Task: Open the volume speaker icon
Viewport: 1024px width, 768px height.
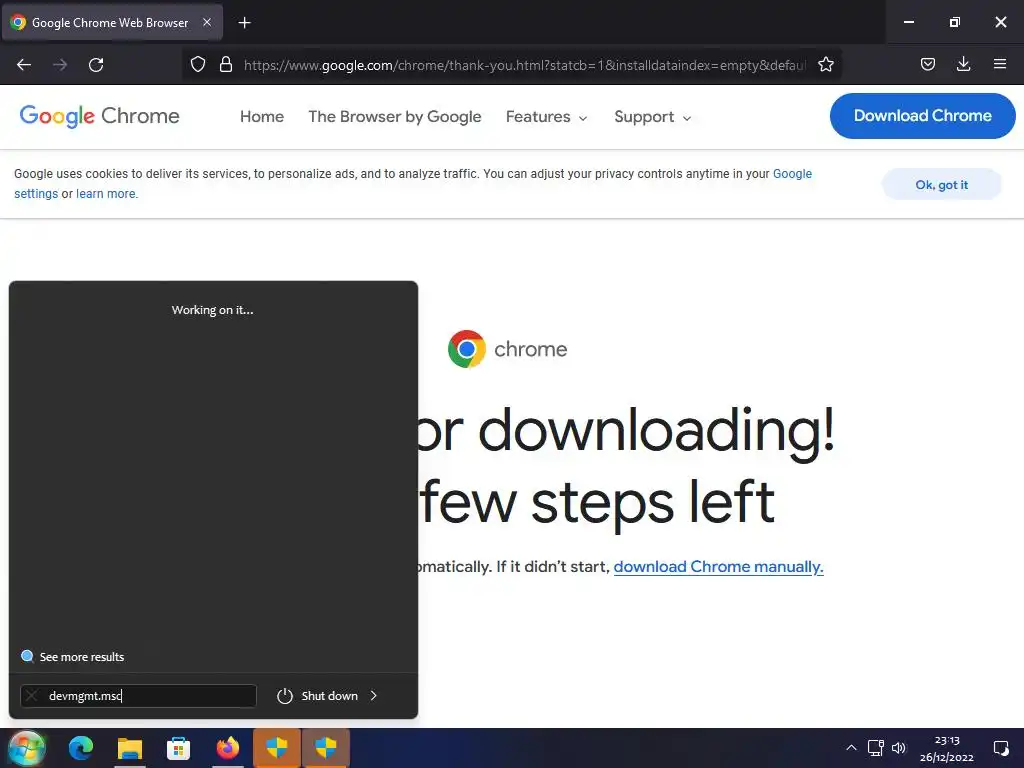Action: point(899,748)
